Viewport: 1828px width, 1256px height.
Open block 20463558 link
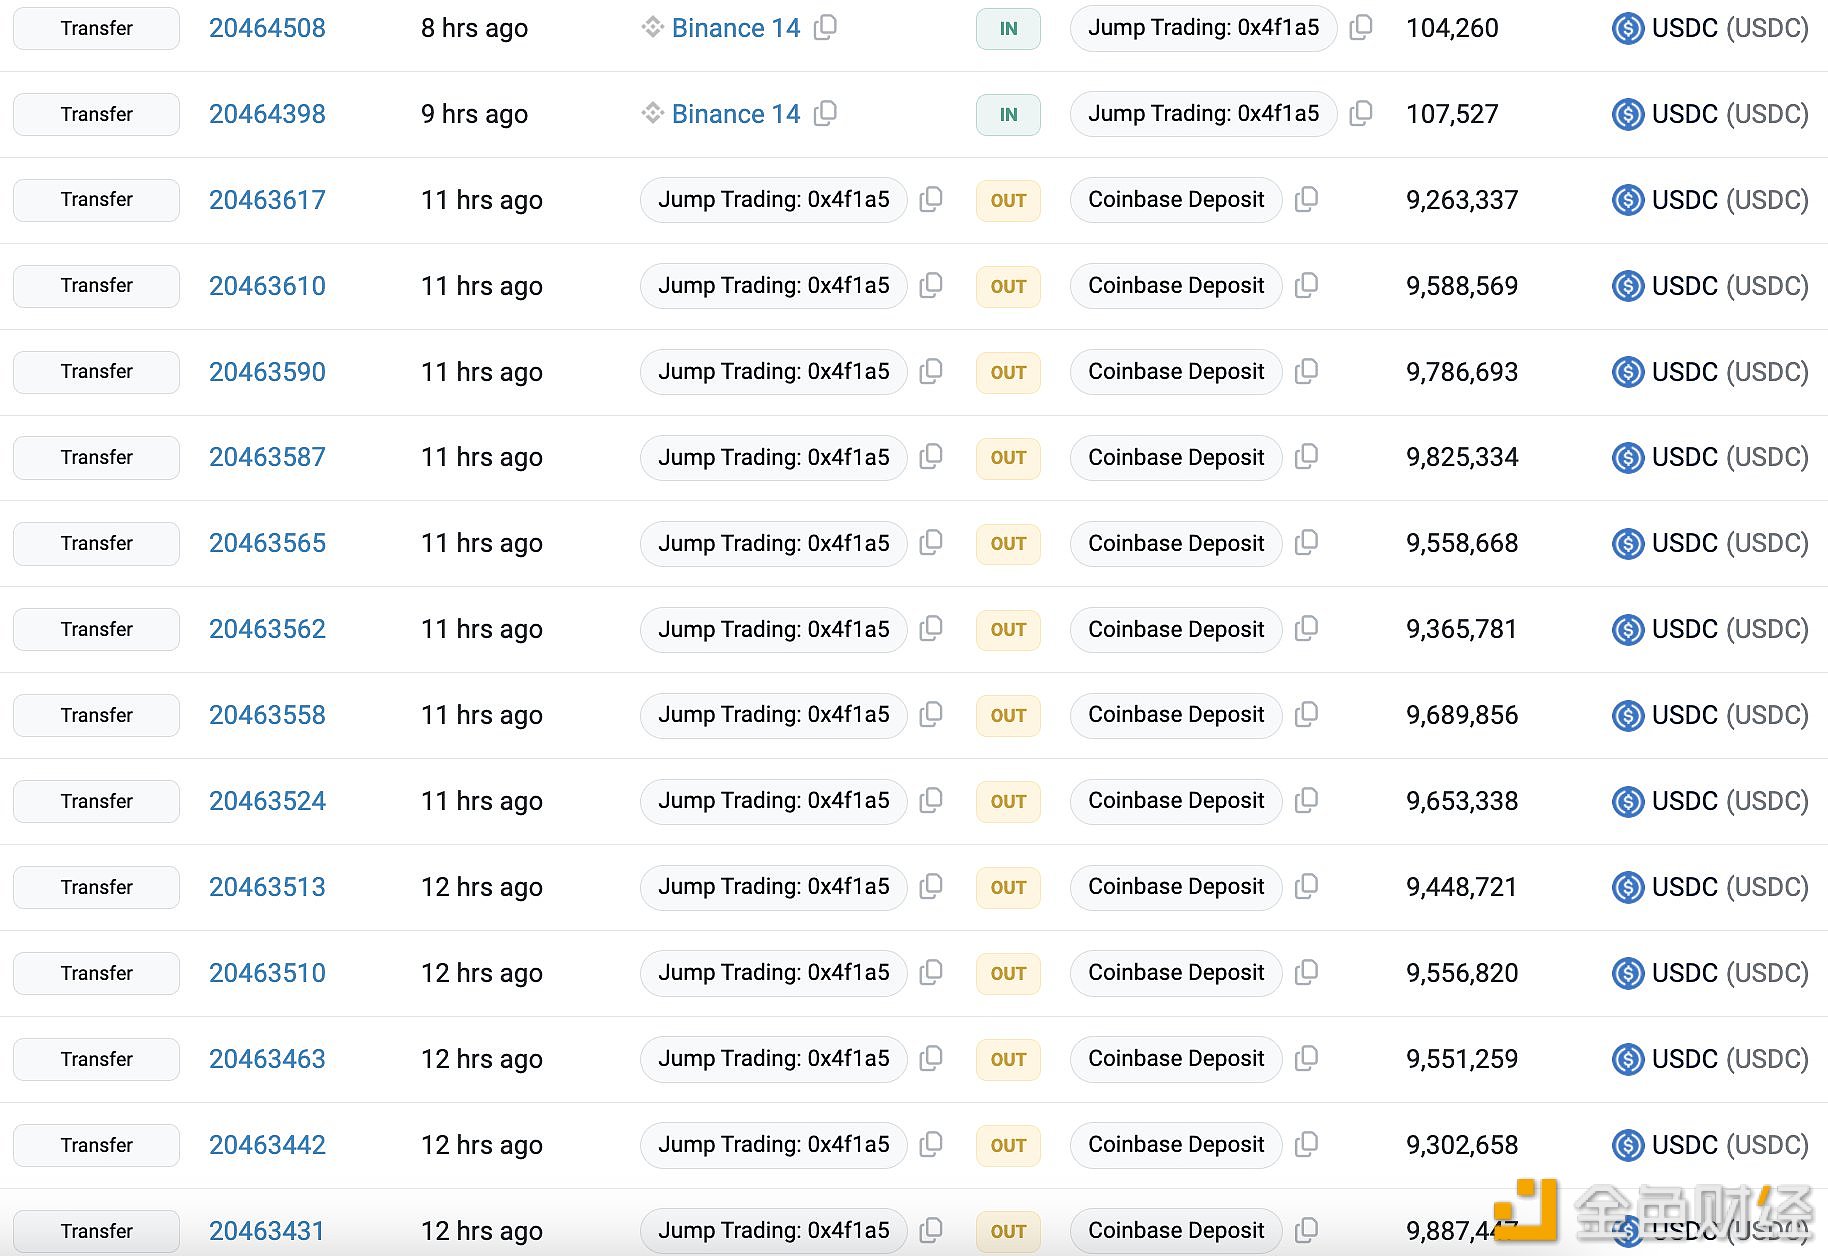pos(267,715)
